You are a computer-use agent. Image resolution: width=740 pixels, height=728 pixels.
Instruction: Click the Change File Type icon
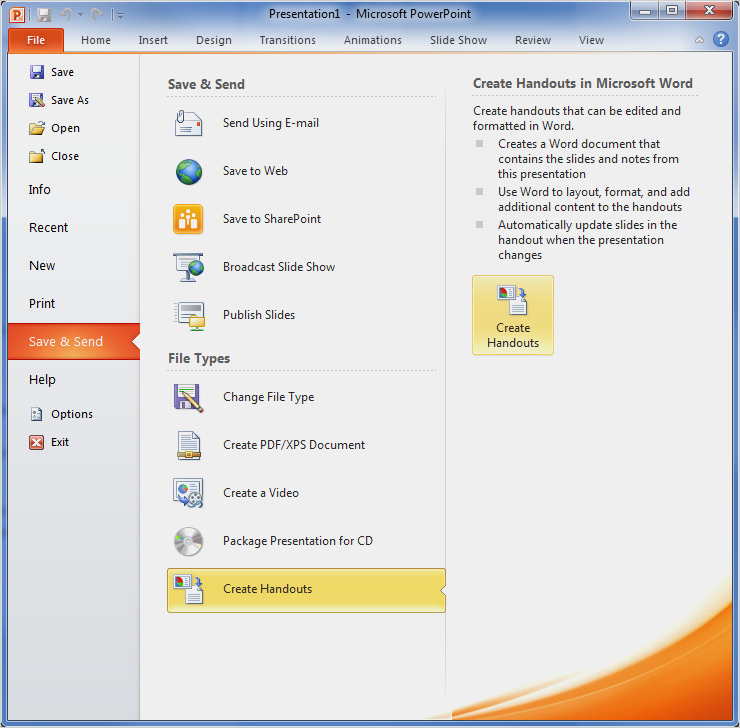tap(188, 398)
